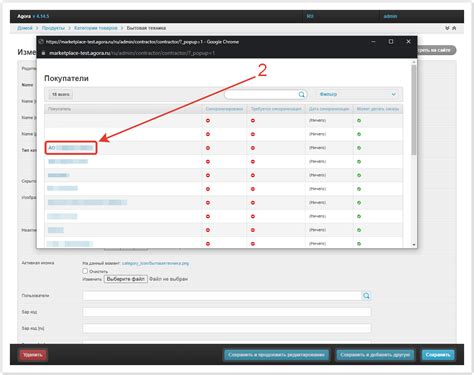474x375 pixels.
Task: Open the RU language menu in the top bar
Action: 310,16
